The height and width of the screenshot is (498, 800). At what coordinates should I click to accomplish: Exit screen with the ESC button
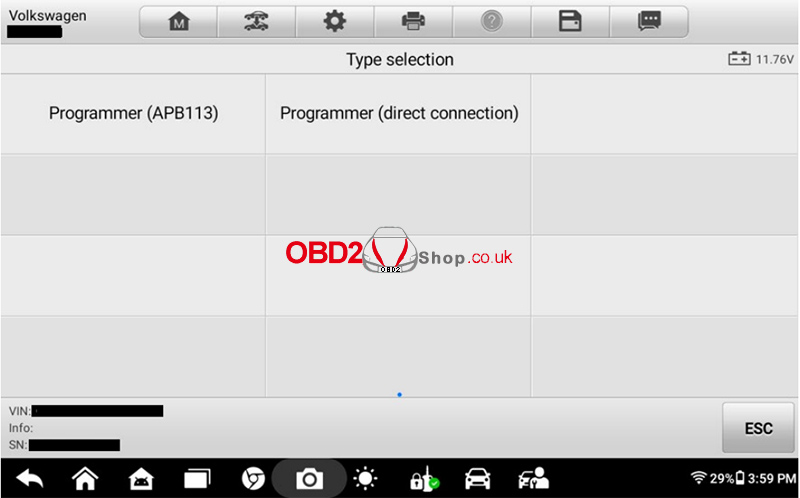[x=758, y=428]
